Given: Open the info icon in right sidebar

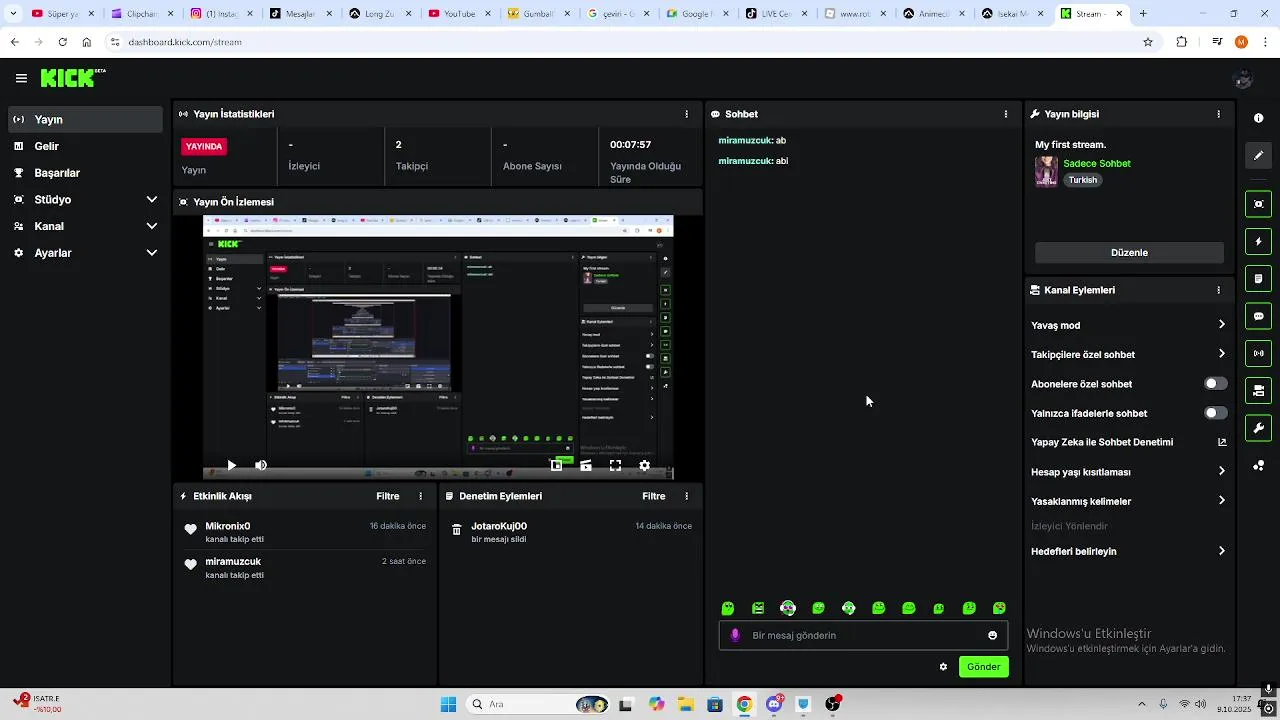Looking at the screenshot, I should click(1258, 118).
